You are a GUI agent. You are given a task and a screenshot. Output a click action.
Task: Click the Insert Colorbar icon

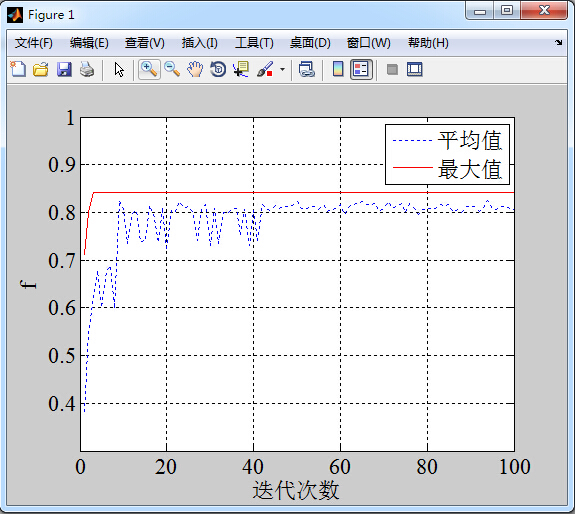click(338, 69)
